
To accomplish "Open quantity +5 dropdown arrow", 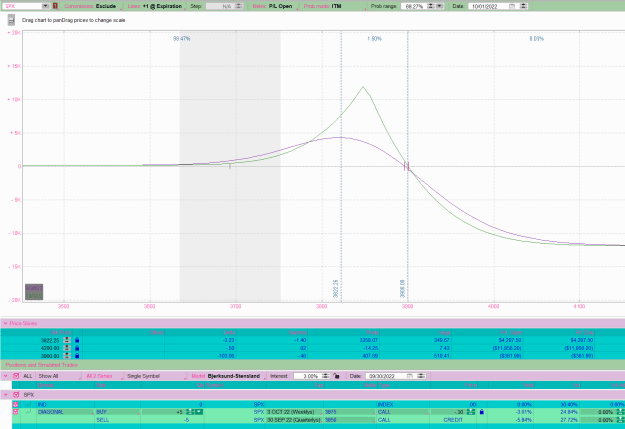I will pyautogui.click(x=199, y=412).
